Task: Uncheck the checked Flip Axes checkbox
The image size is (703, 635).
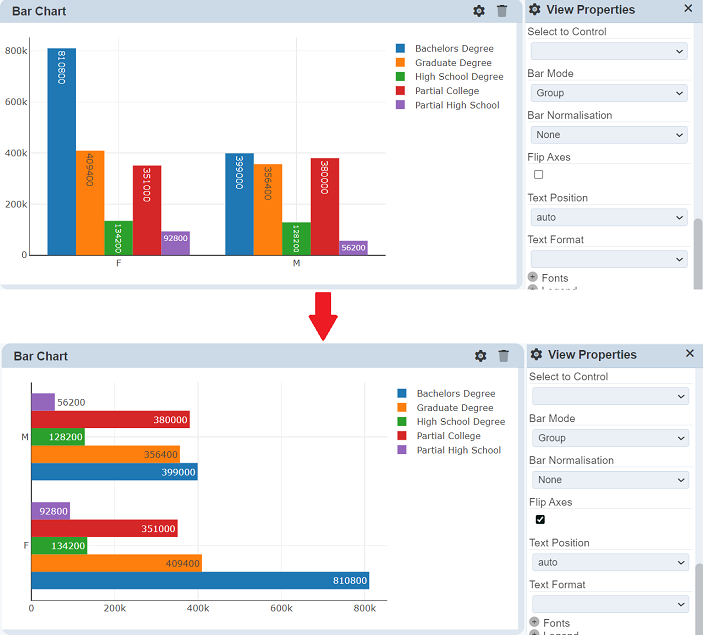Action: coord(541,520)
